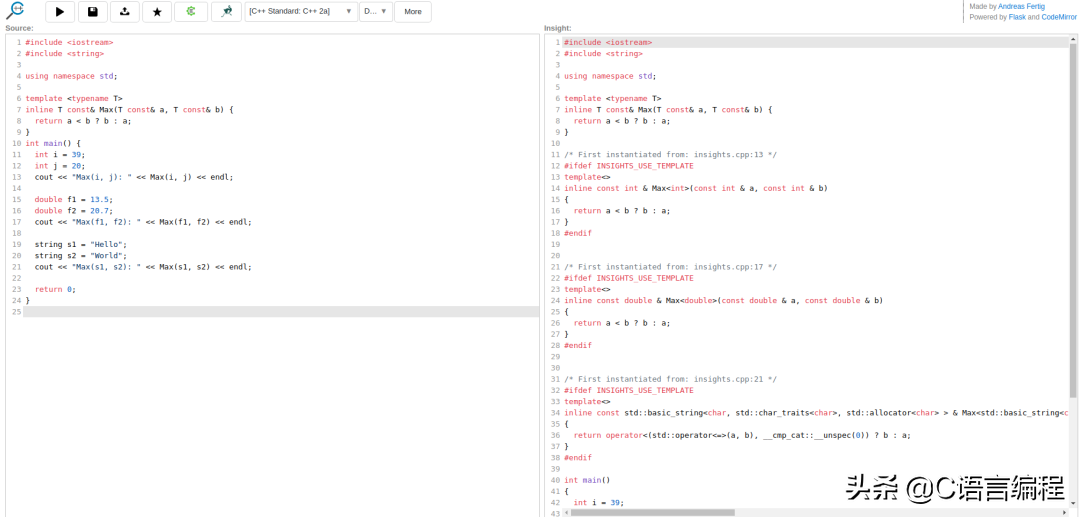
Task: Click Insight line 1 '#include <iostream>'
Action: click(x=608, y=43)
